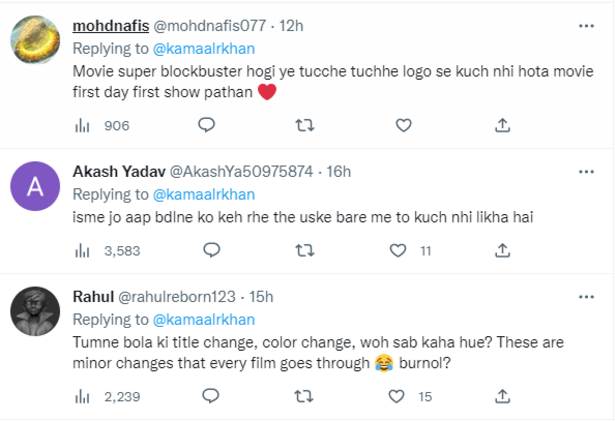
Task: View analytics showing 906 views
Action: pyautogui.click(x=102, y=126)
